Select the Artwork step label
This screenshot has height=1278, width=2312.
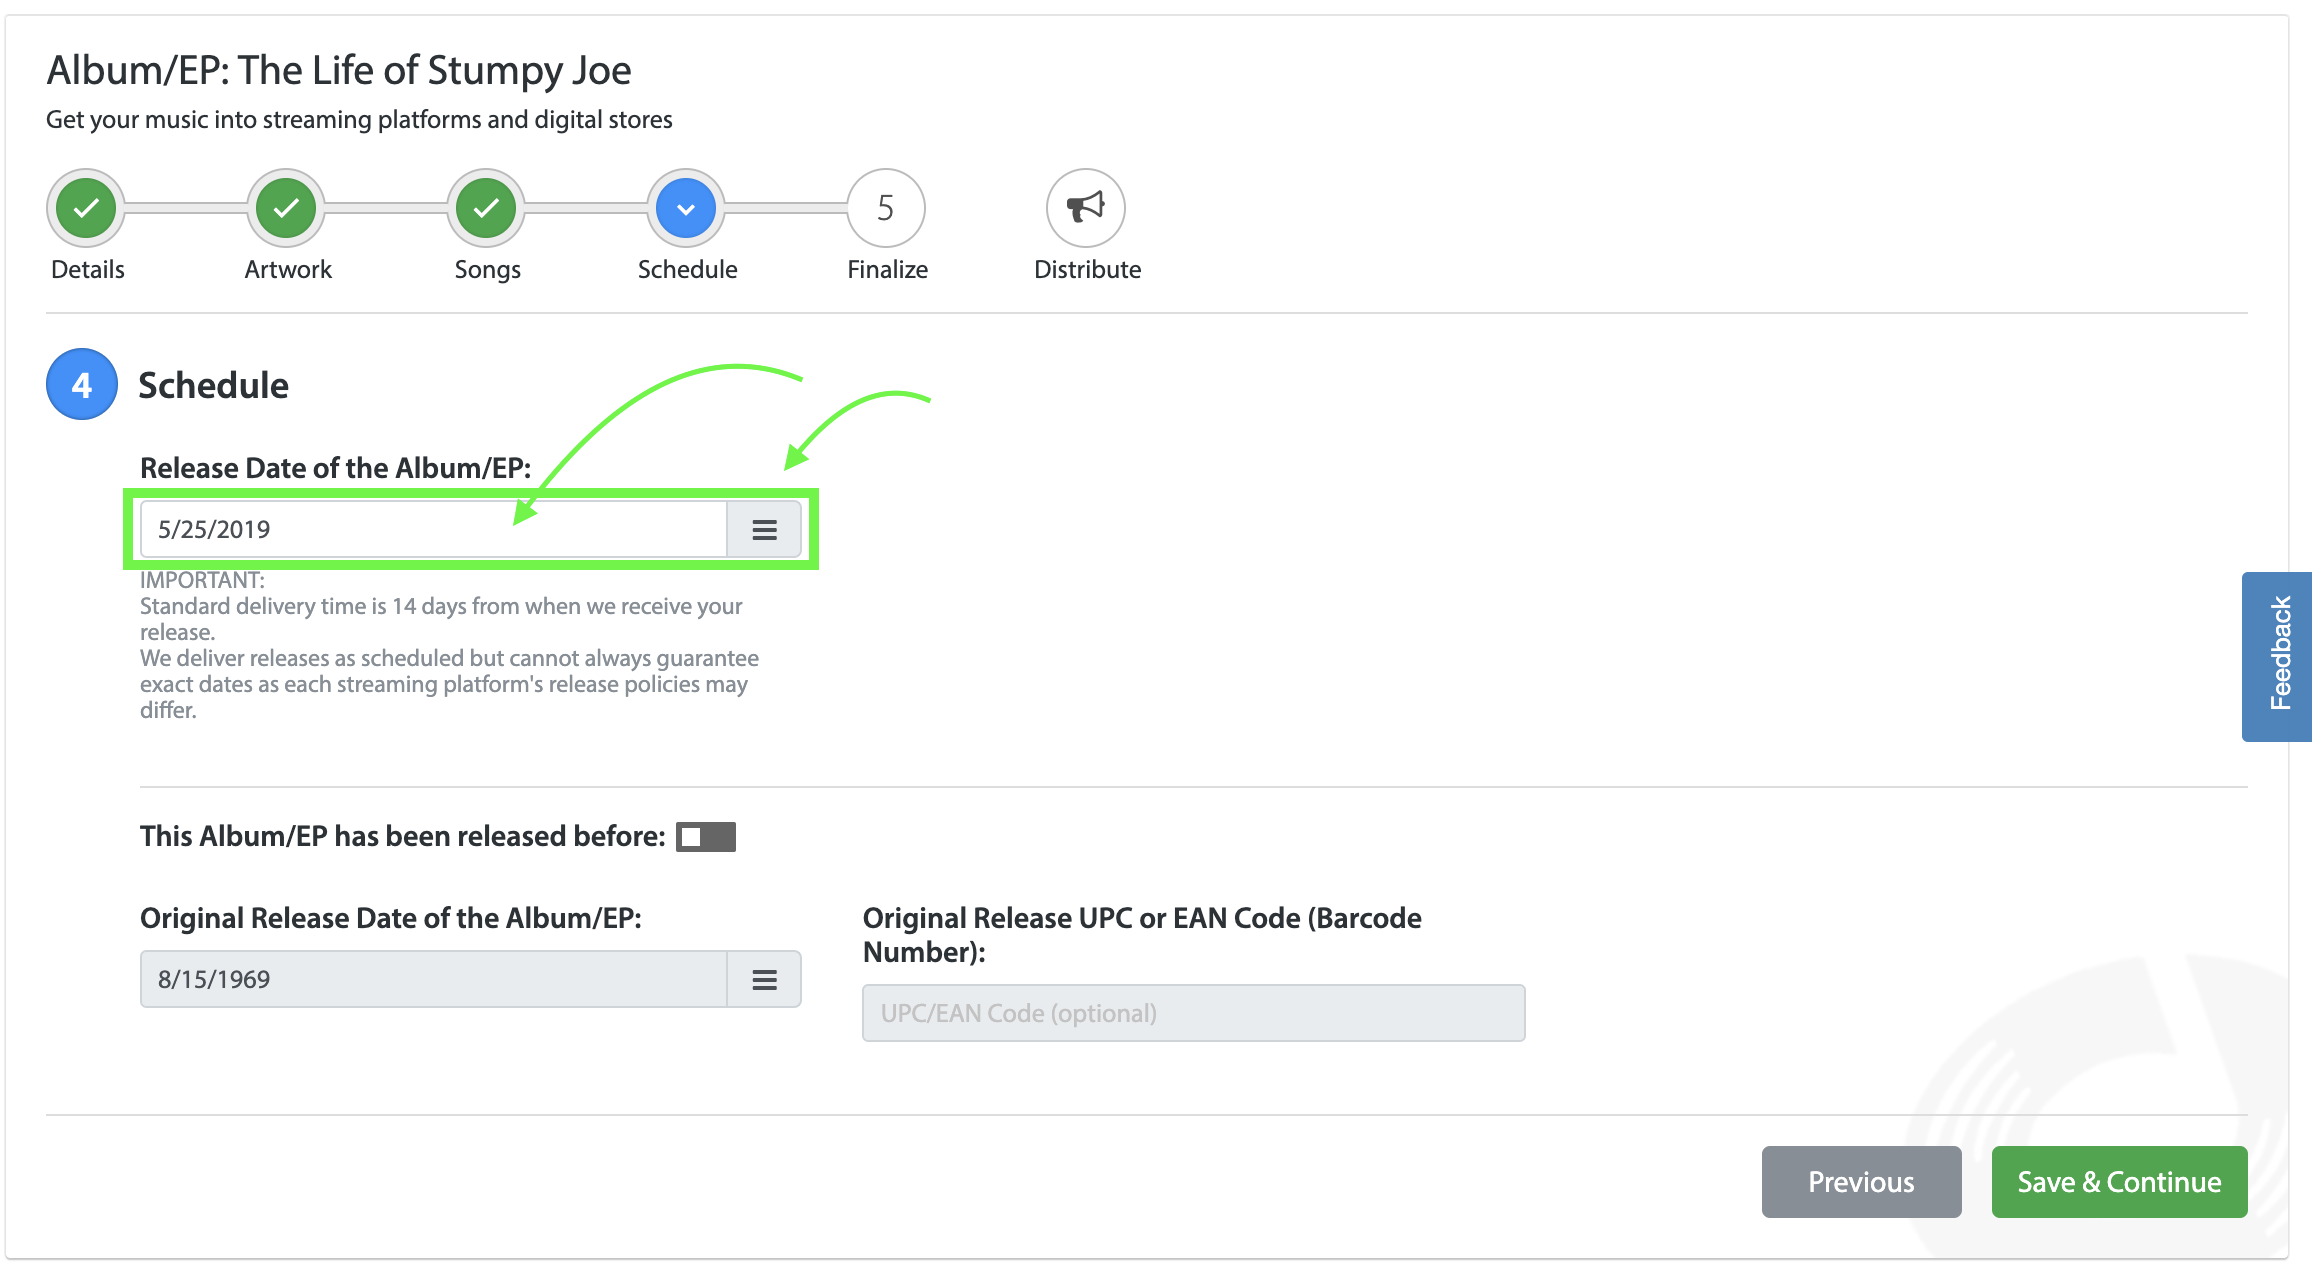(288, 269)
